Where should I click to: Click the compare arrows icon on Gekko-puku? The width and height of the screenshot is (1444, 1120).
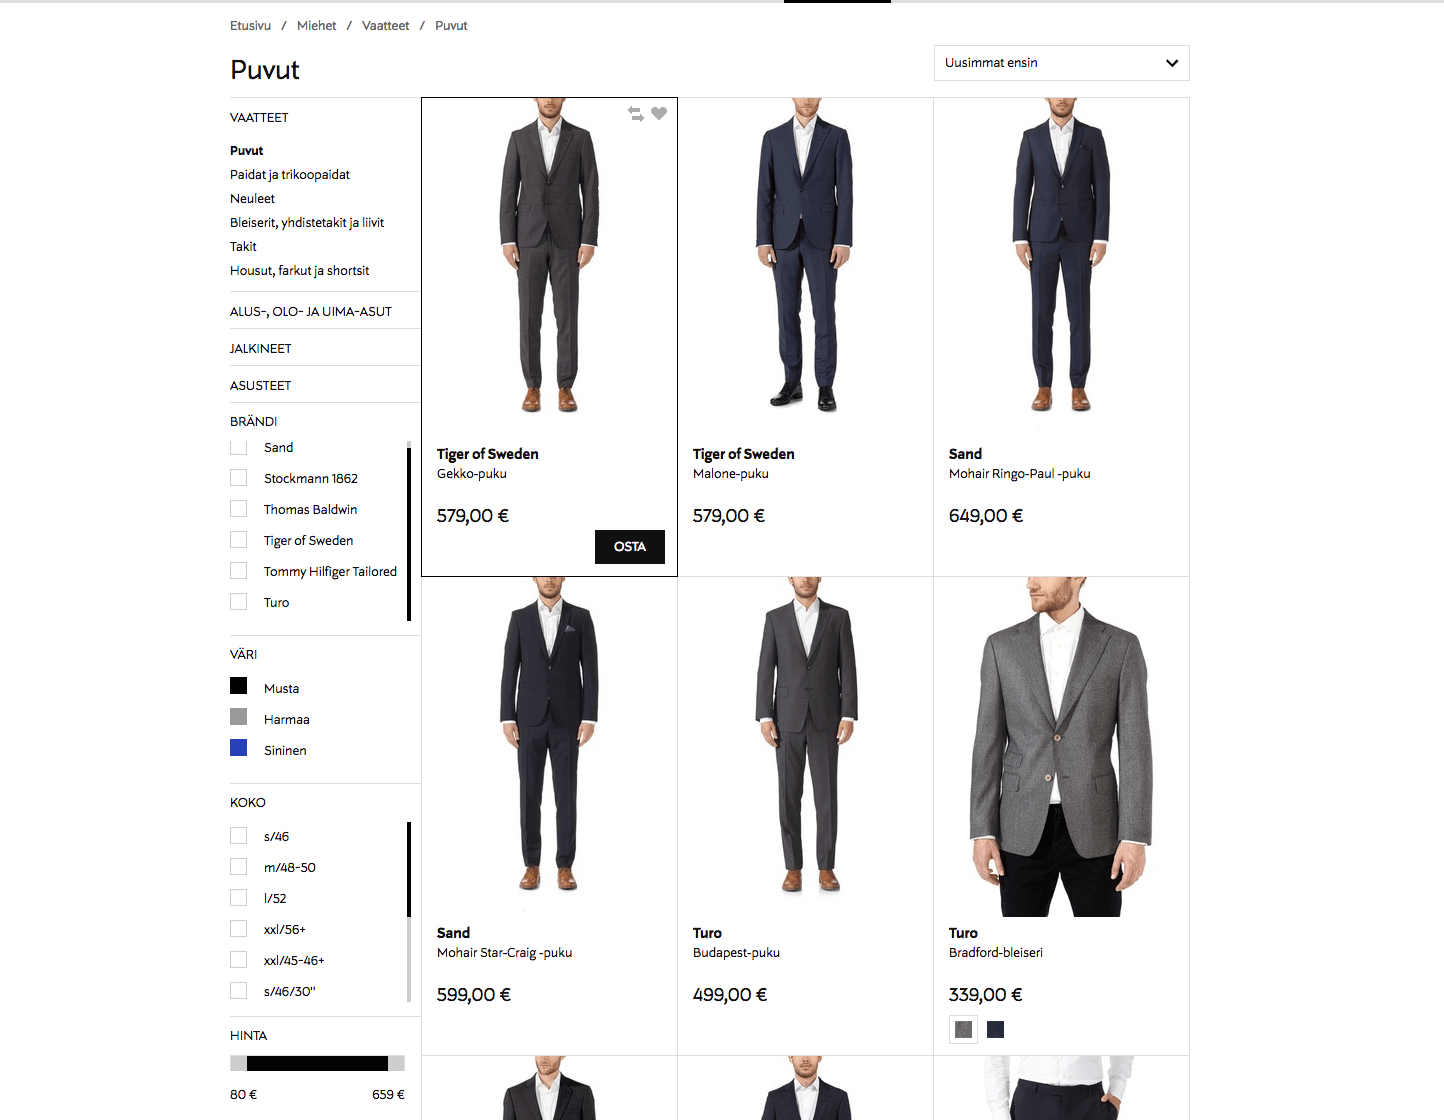(x=635, y=114)
